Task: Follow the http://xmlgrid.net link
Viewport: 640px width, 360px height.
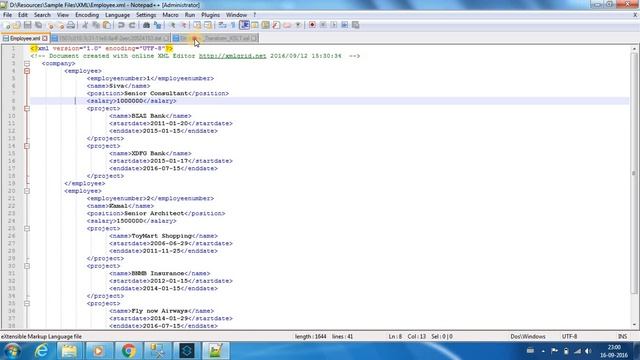Action: (233, 56)
